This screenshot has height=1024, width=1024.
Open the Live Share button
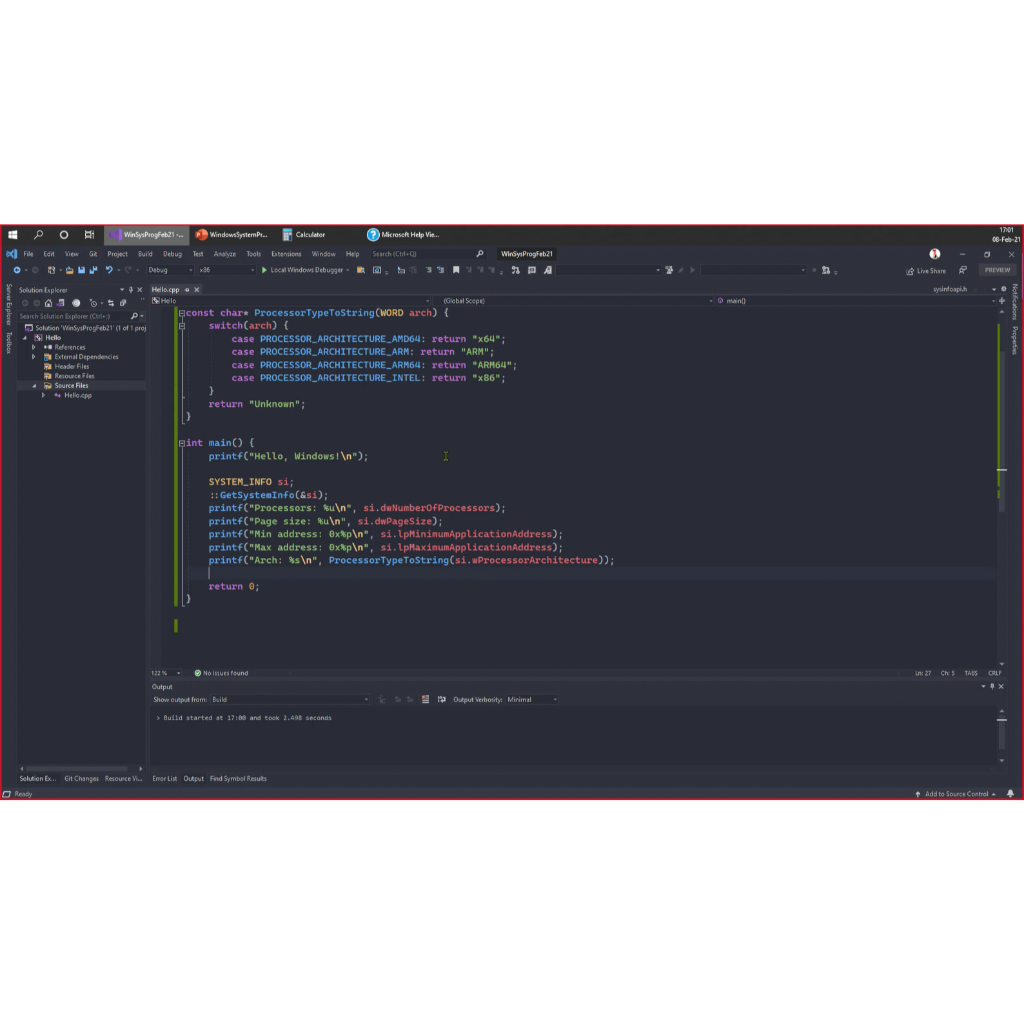pyautogui.click(x=926, y=270)
